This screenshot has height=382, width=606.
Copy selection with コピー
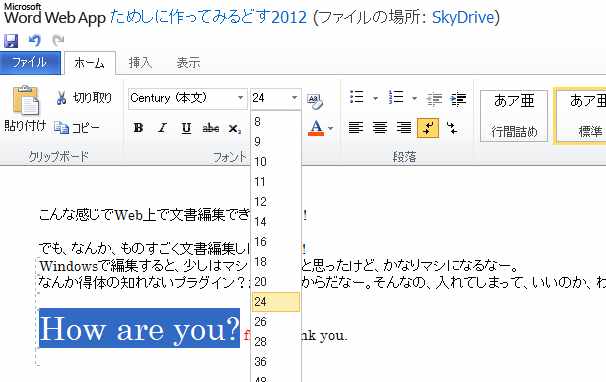click(x=77, y=127)
